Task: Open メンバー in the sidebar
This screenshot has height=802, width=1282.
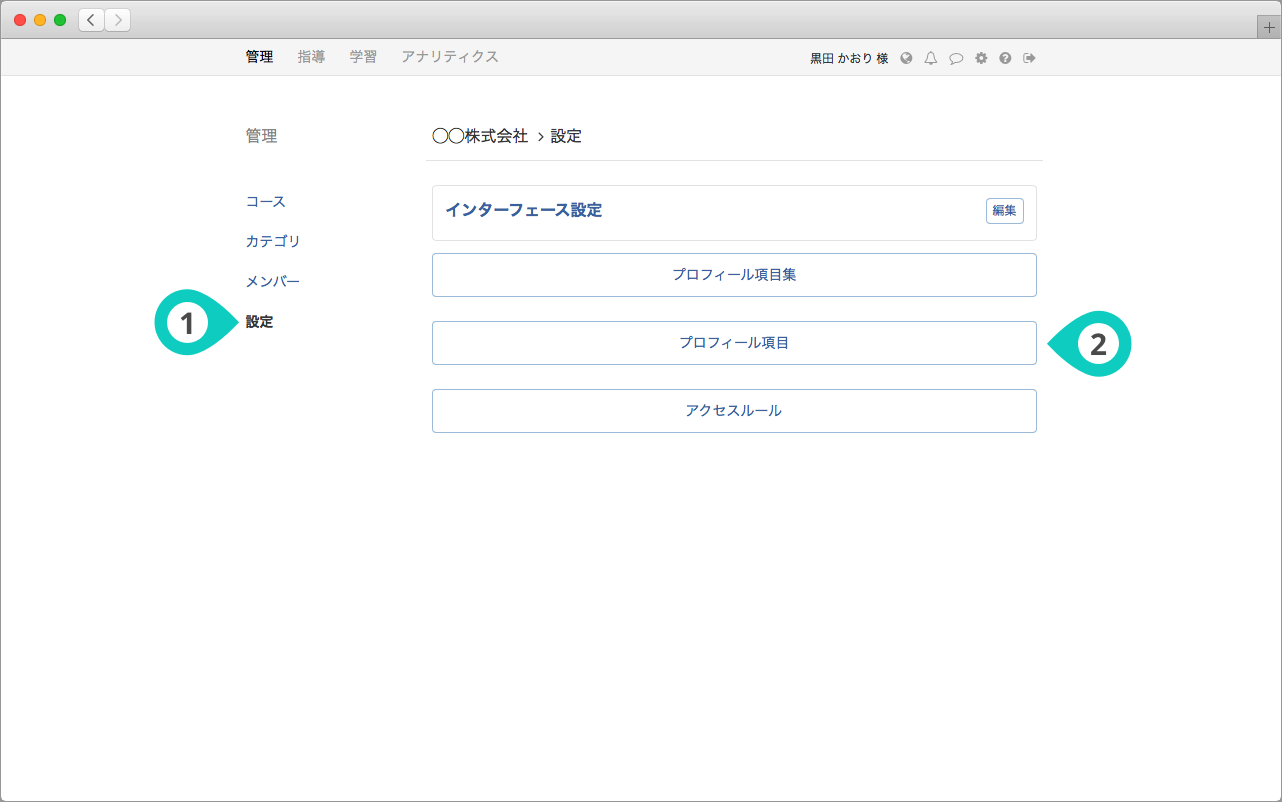Action: [273, 282]
